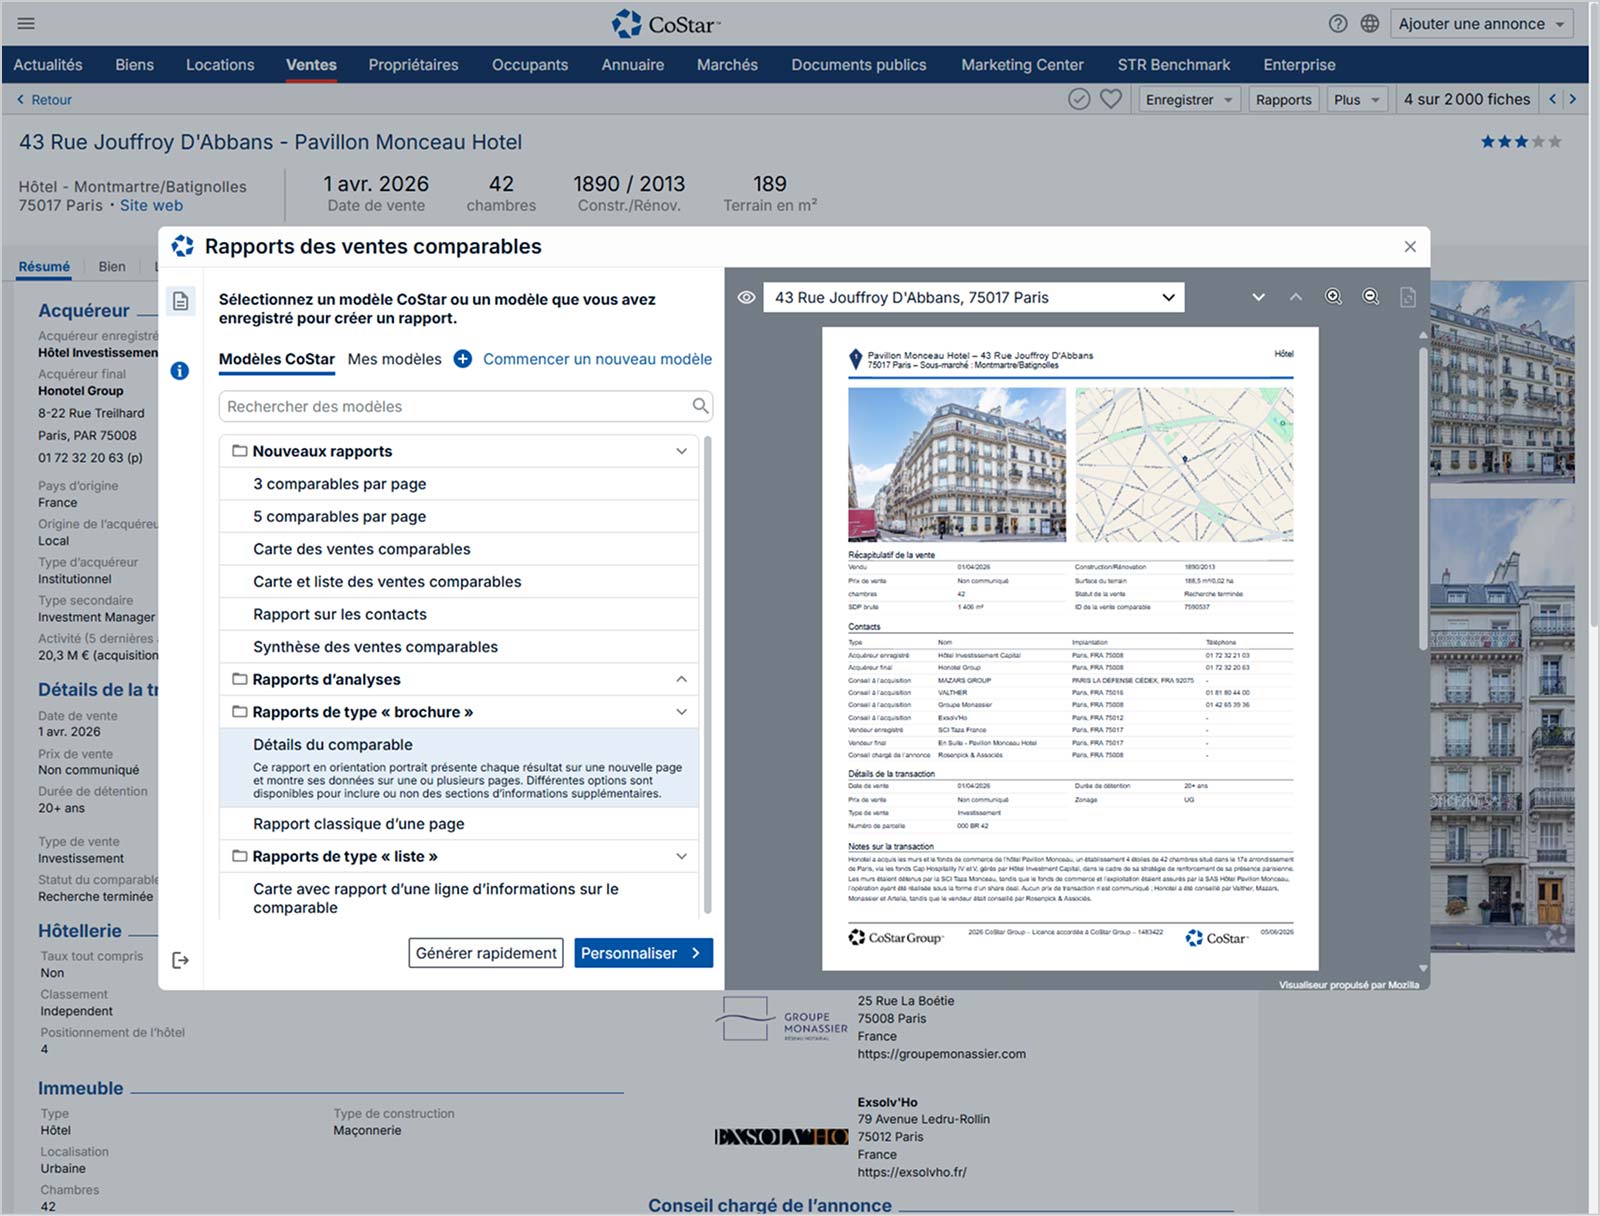The height and width of the screenshot is (1216, 1600).
Task: Click the plus icon for new template
Action: pyautogui.click(x=463, y=359)
